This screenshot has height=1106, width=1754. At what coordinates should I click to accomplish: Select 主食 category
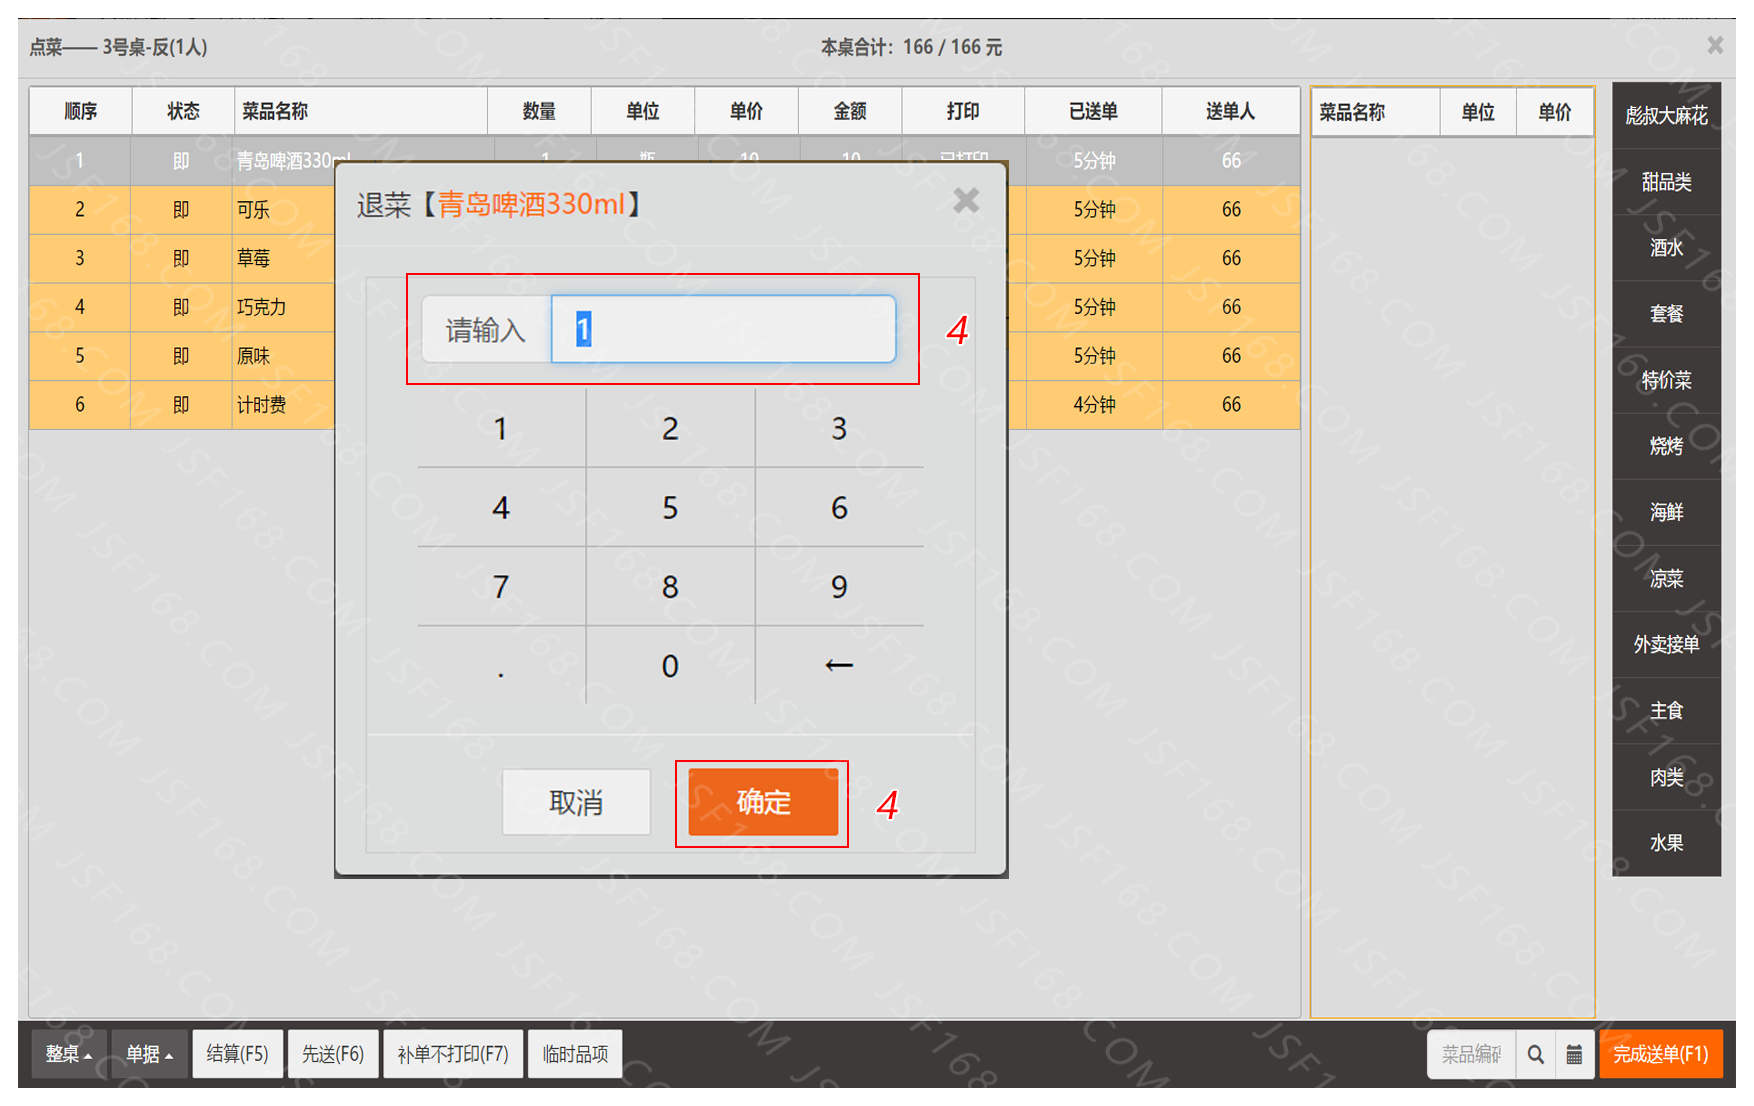1666,711
